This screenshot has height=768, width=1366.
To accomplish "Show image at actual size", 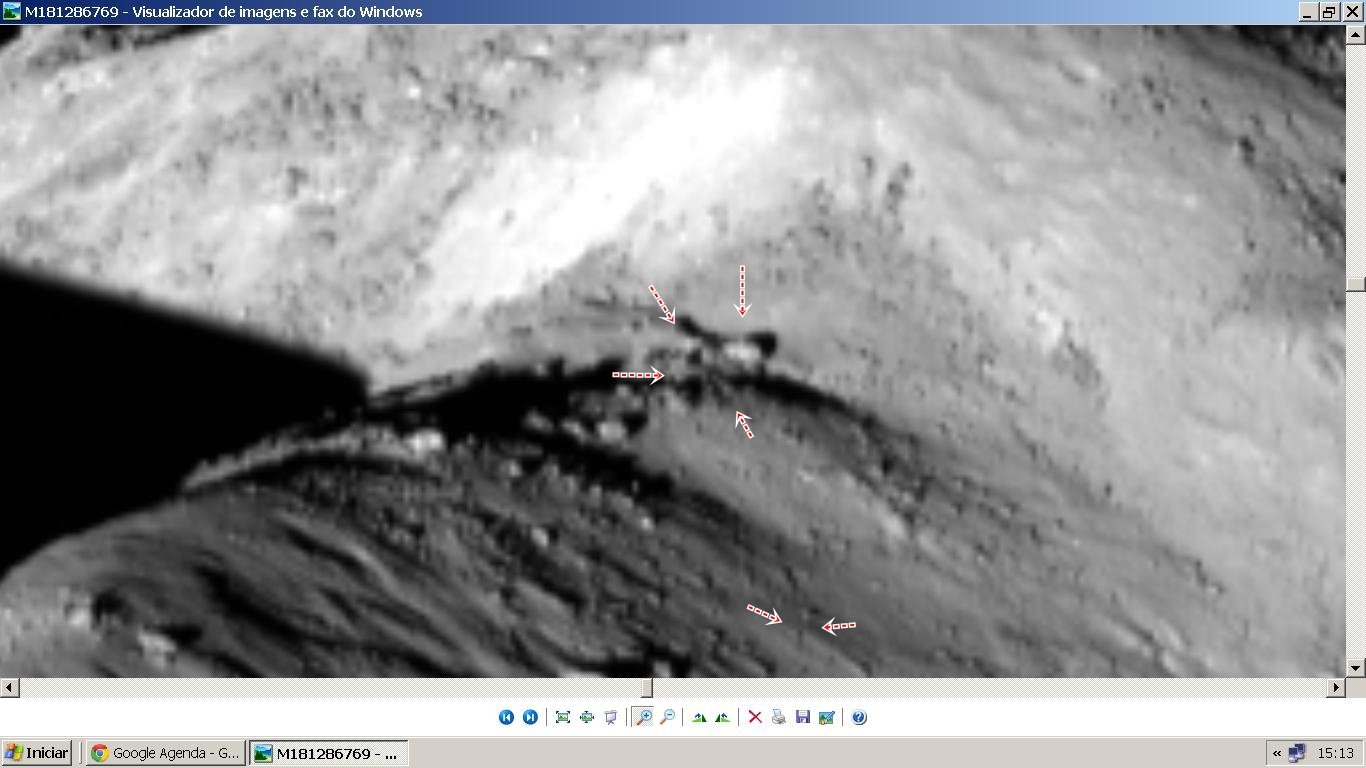I will tap(587, 717).
